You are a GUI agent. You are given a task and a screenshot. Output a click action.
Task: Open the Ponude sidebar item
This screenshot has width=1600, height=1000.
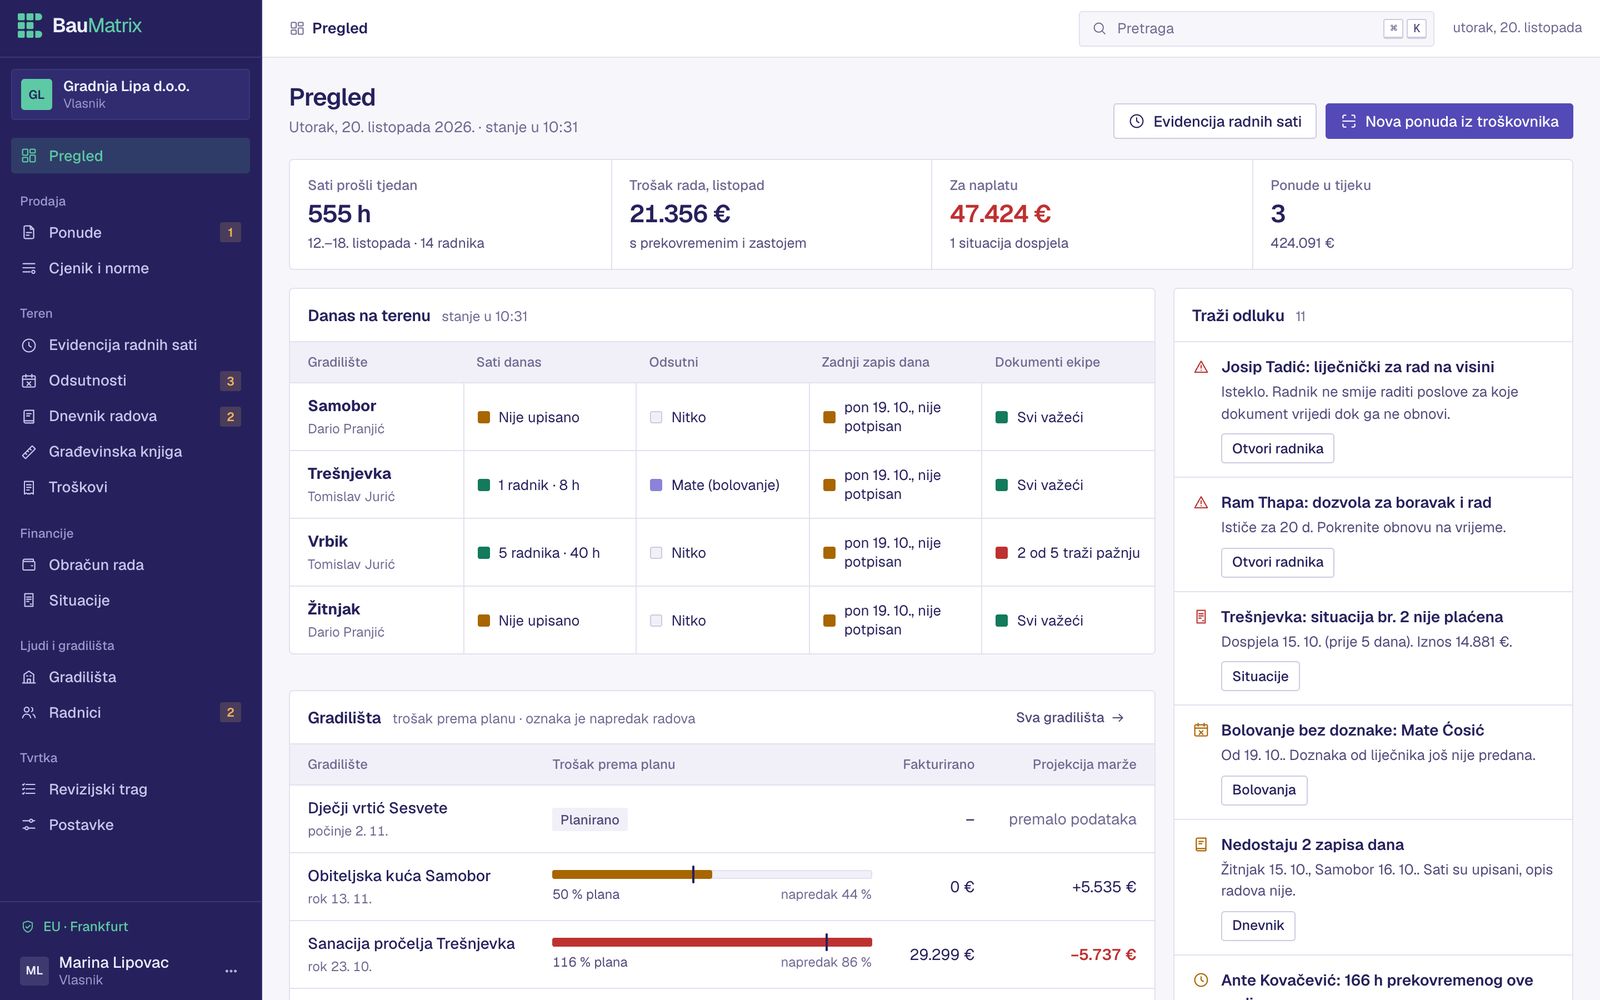[130, 233]
